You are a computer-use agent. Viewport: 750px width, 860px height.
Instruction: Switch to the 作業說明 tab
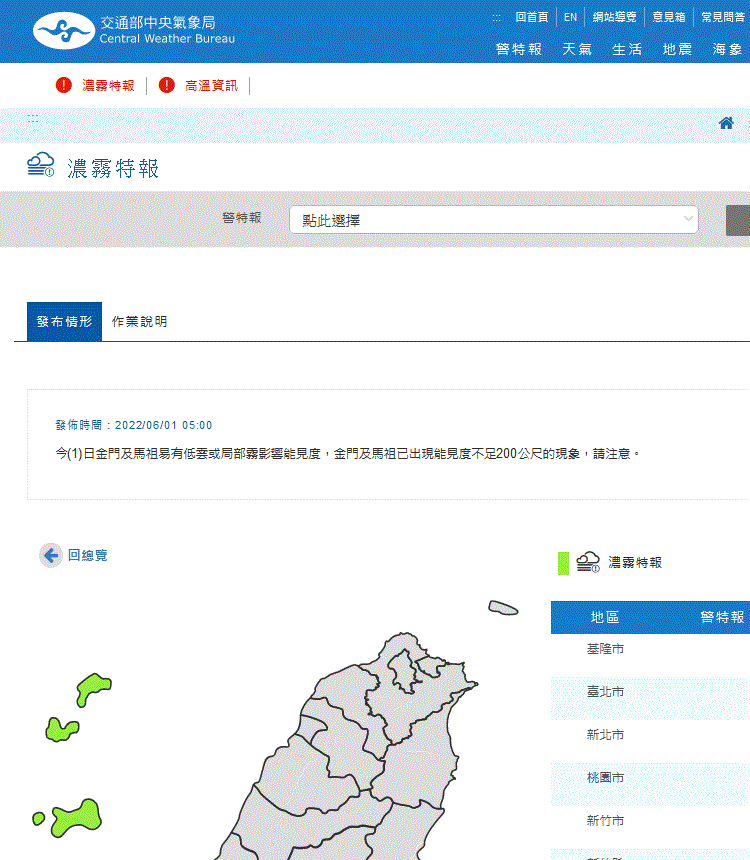coord(140,321)
